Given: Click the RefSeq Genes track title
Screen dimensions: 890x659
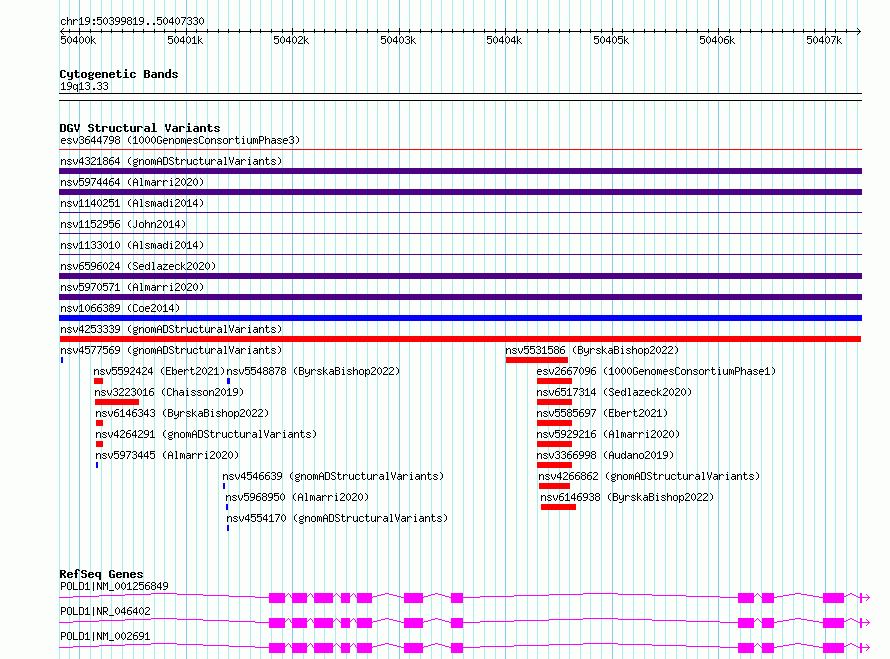Looking at the screenshot, I should pyautogui.click(x=101, y=574).
